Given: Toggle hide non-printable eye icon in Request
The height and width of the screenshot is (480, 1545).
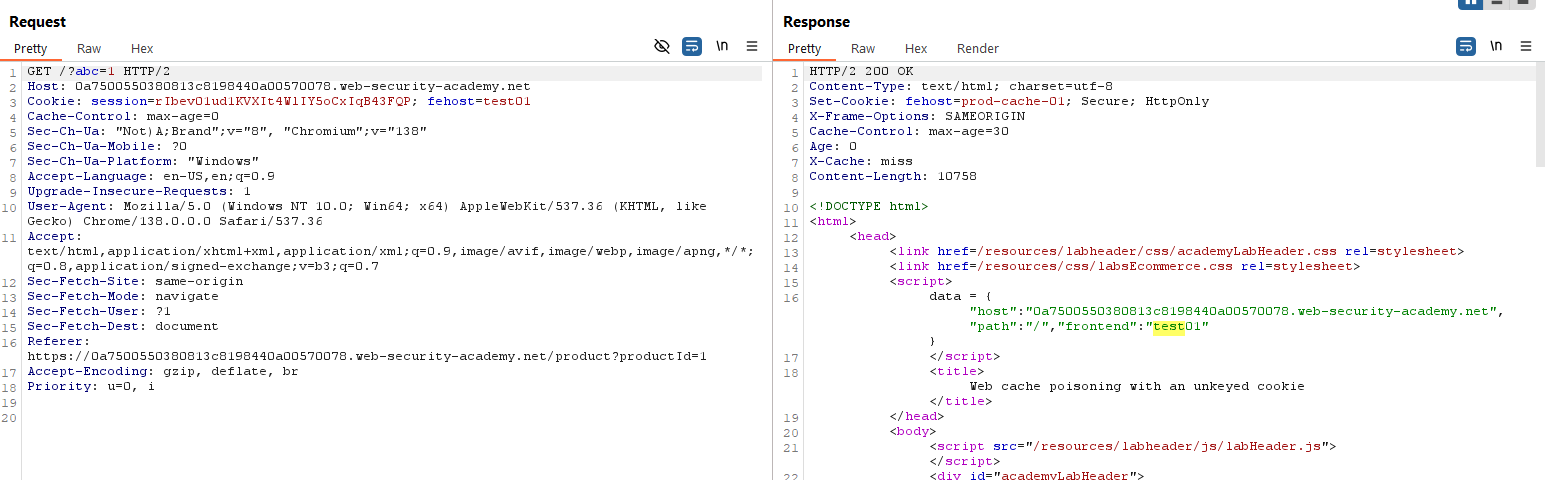Looking at the screenshot, I should pos(661,46).
